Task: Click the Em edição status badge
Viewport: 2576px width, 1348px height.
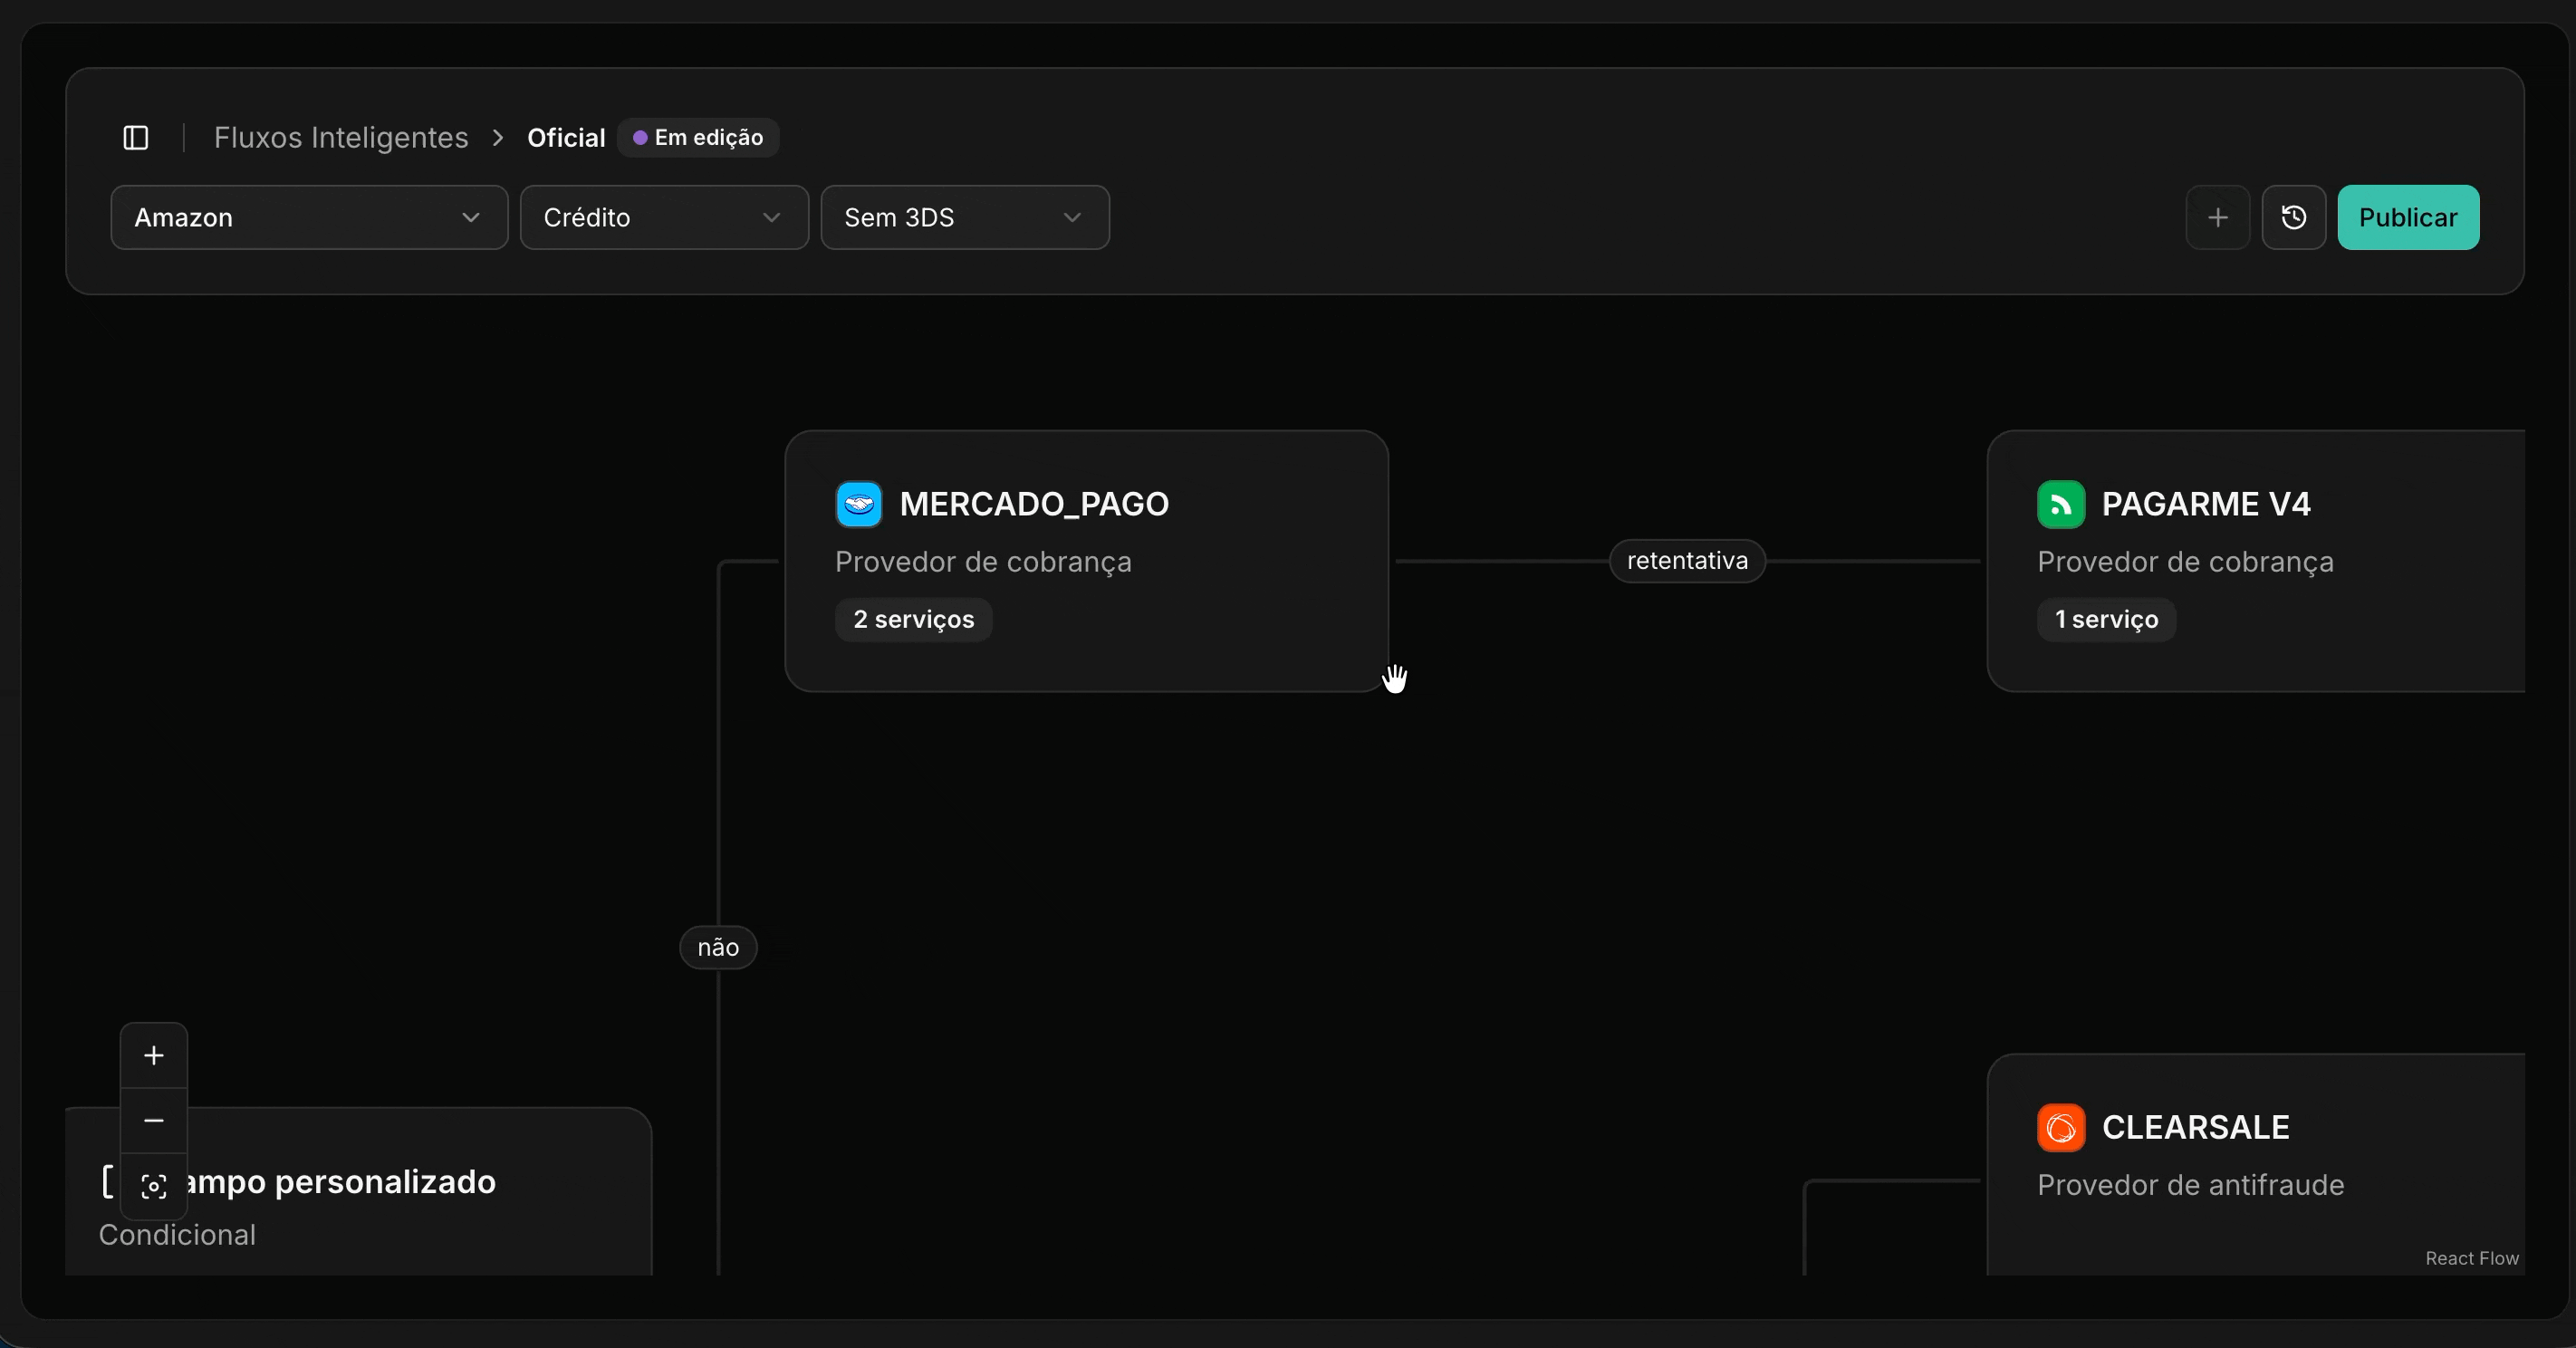Action: click(698, 137)
